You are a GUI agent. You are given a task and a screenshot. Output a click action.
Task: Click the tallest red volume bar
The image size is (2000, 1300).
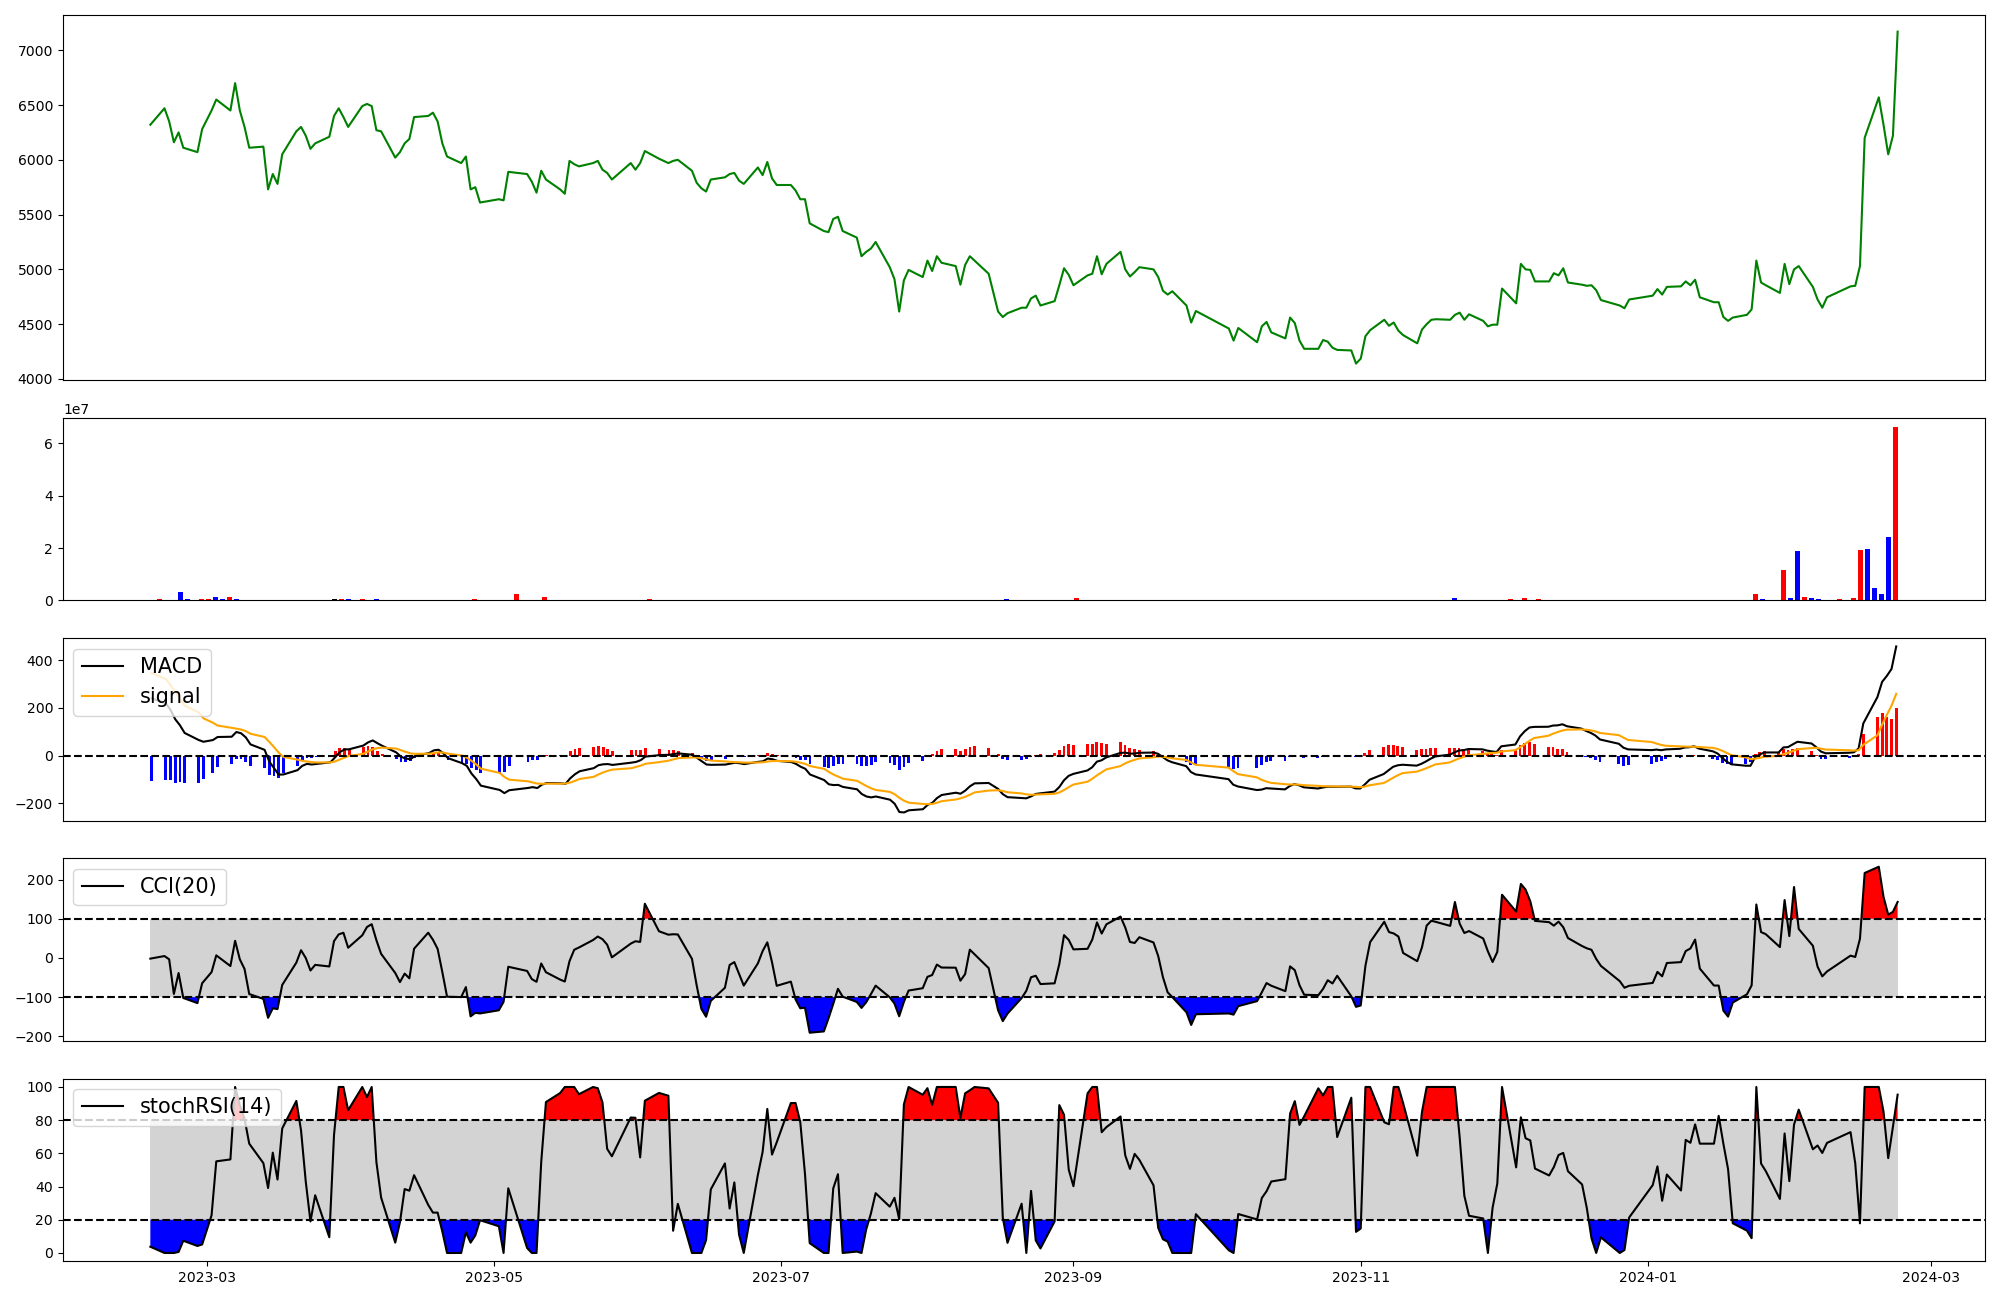point(1895,515)
